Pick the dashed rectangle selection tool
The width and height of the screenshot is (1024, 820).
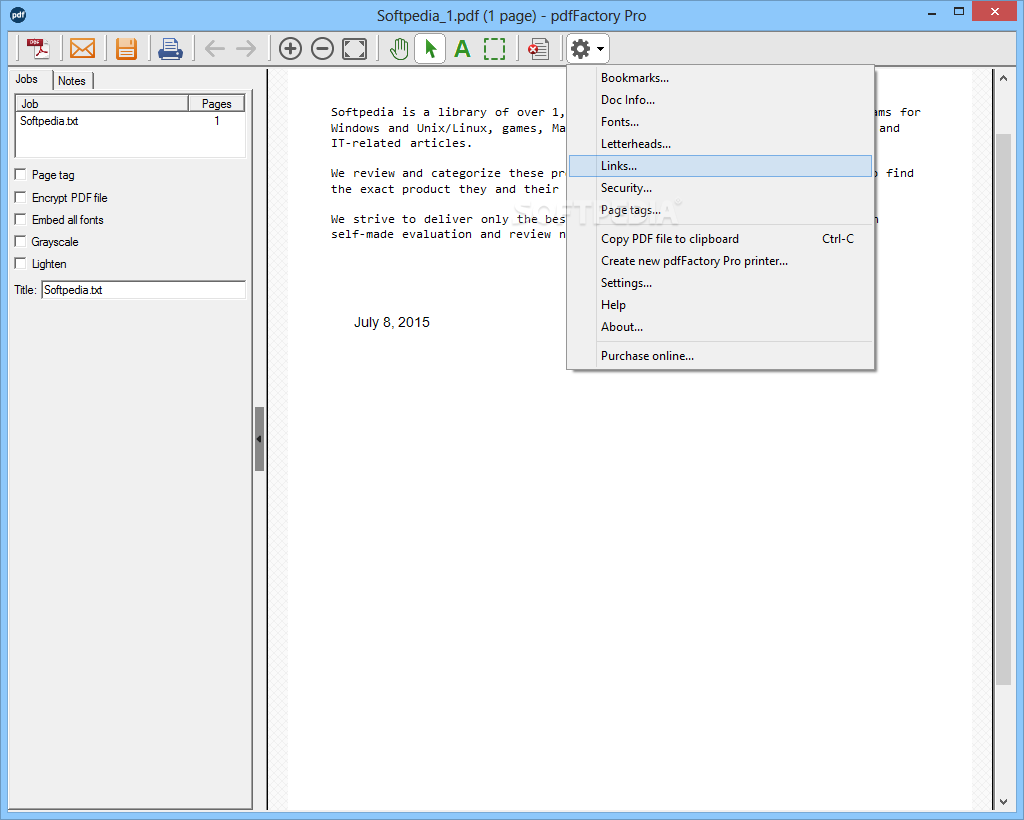pyautogui.click(x=494, y=48)
